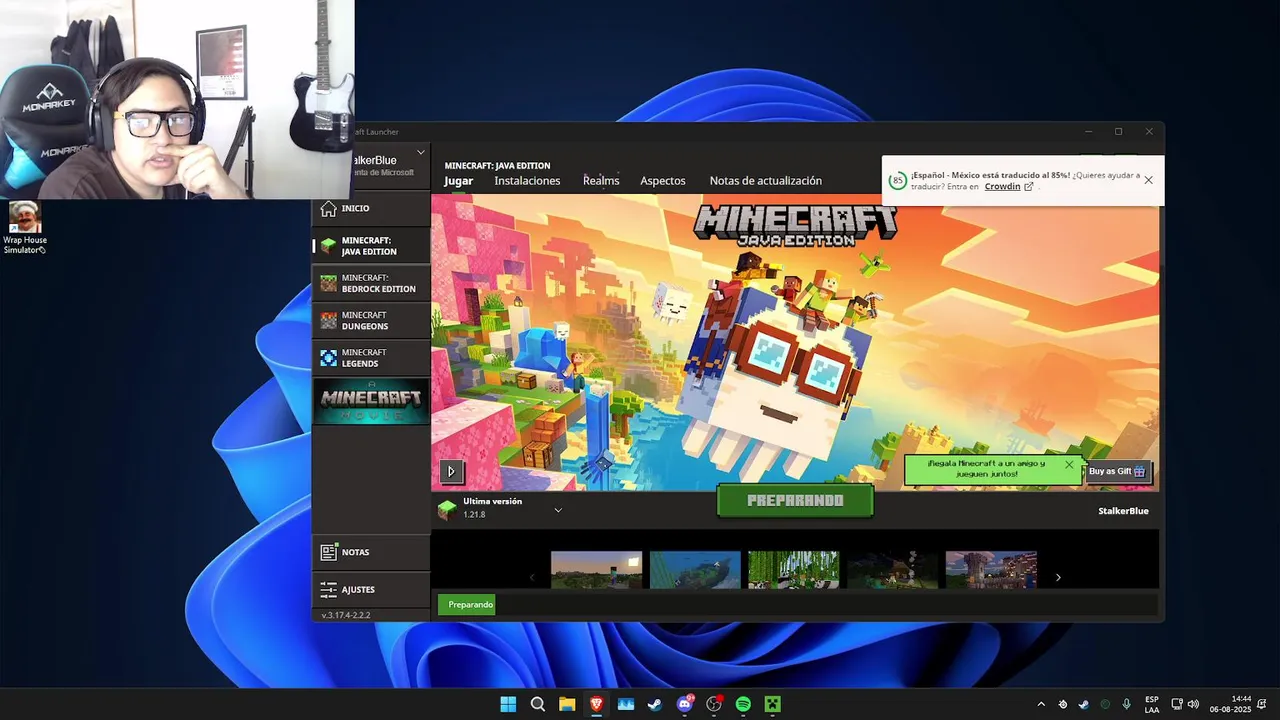Image resolution: width=1280 pixels, height=720 pixels.
Task: Open the Windows Start menu
Action: [x=508, y=704]
